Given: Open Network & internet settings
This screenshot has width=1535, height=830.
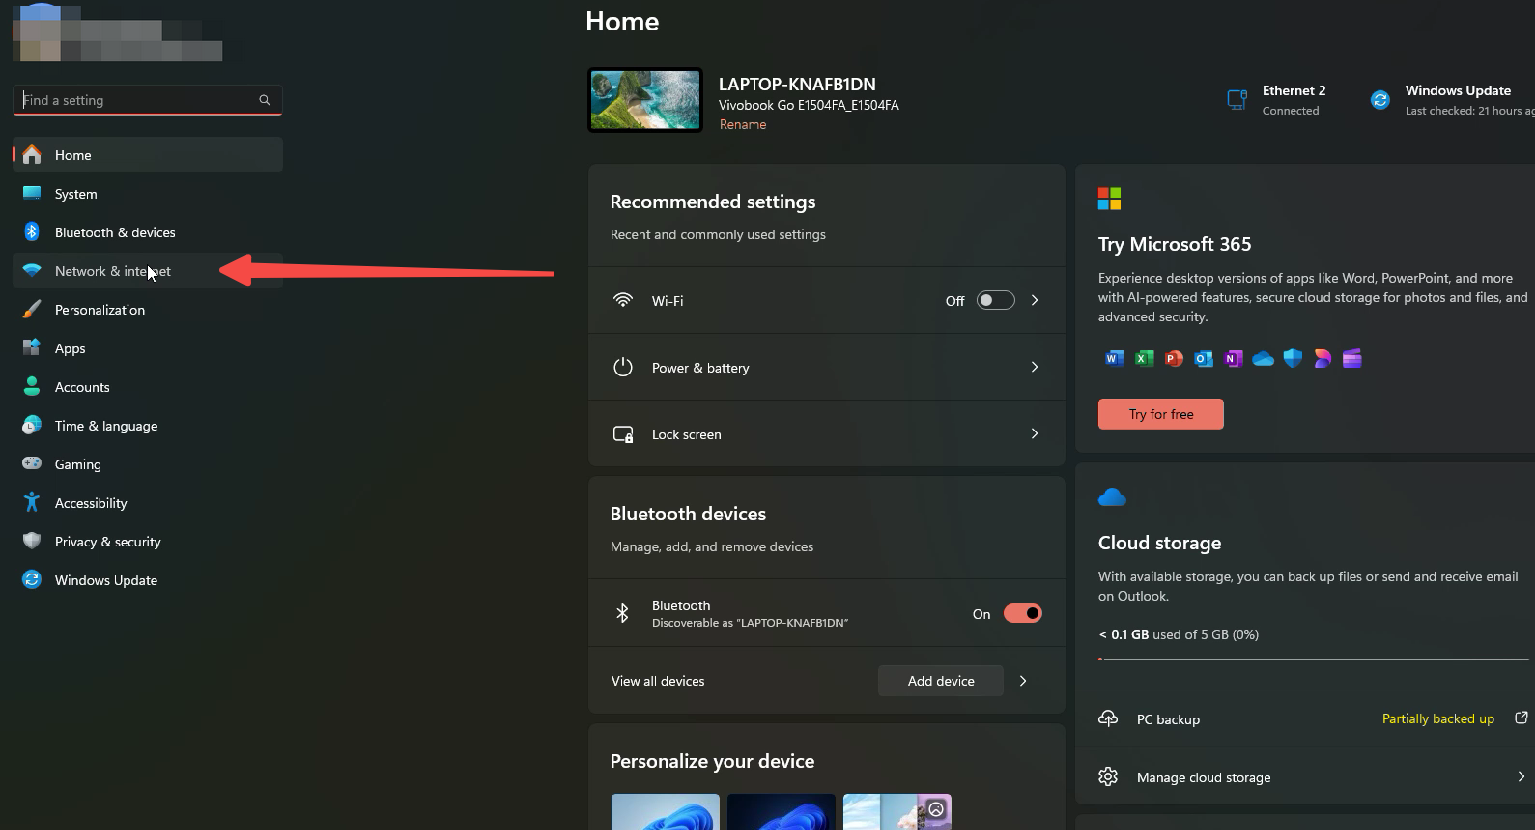Looking at the screenshot, I should point(112,271).
